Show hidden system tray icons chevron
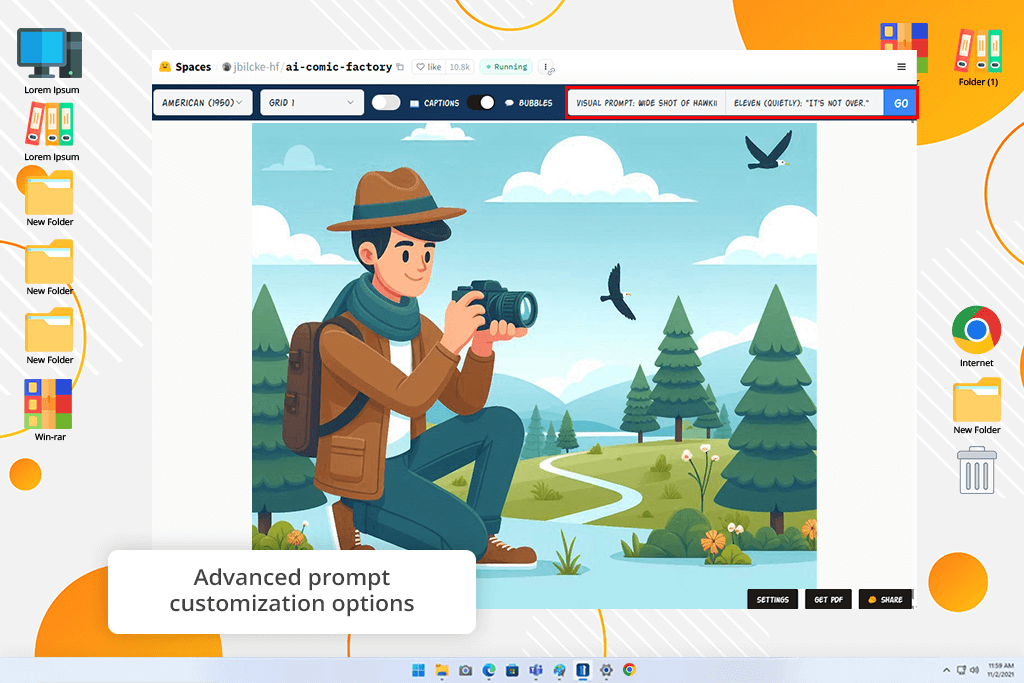 click(x=946, y=670)
